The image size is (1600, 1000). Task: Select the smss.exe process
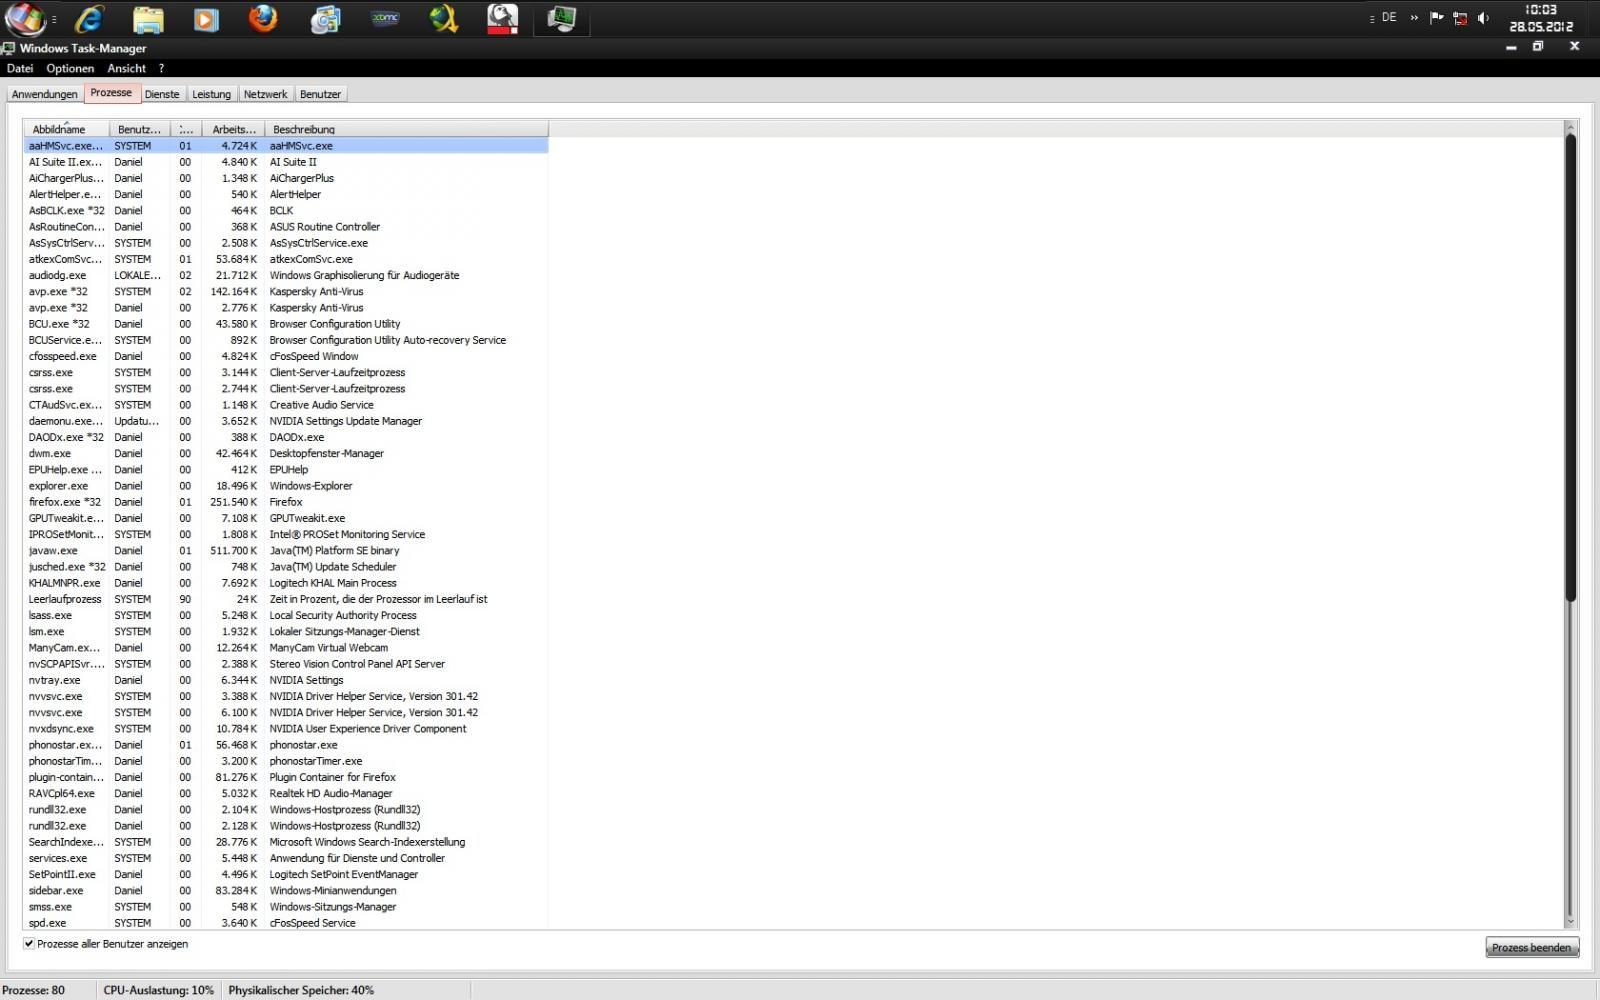[286, 907]
